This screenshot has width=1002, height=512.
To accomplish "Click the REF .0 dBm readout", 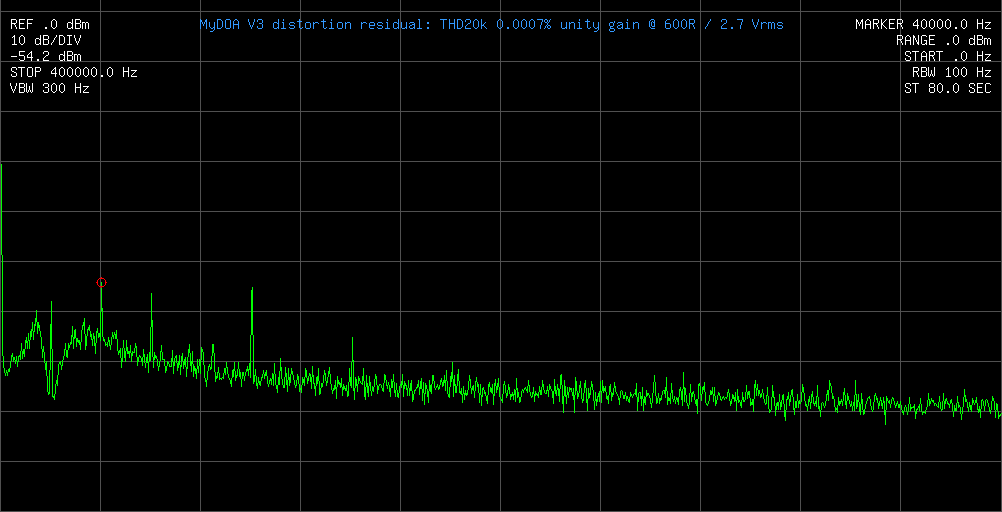I will 50,25.
